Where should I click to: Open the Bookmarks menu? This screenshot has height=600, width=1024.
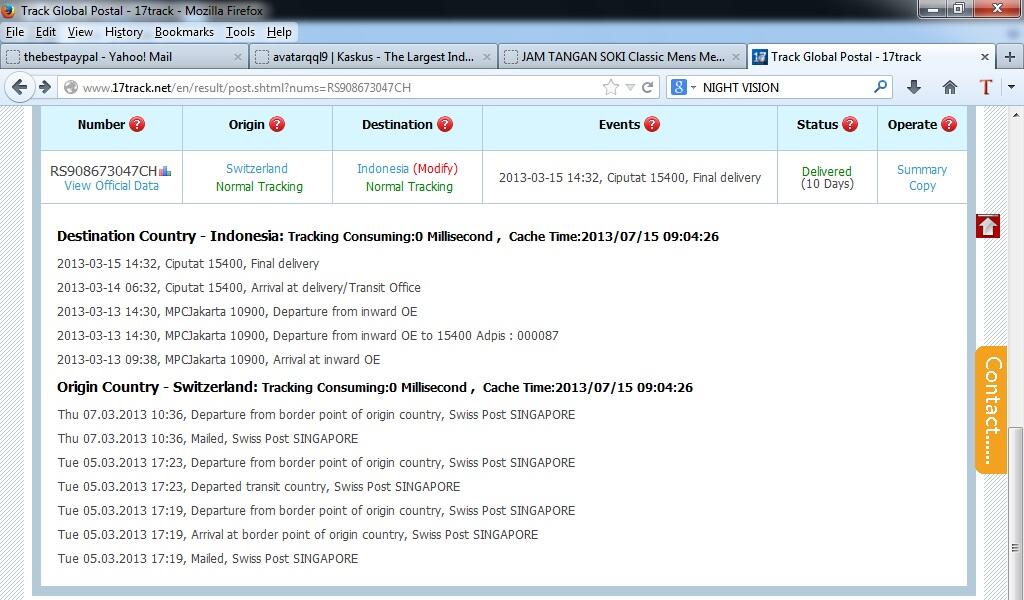click(x=184, y=32)
